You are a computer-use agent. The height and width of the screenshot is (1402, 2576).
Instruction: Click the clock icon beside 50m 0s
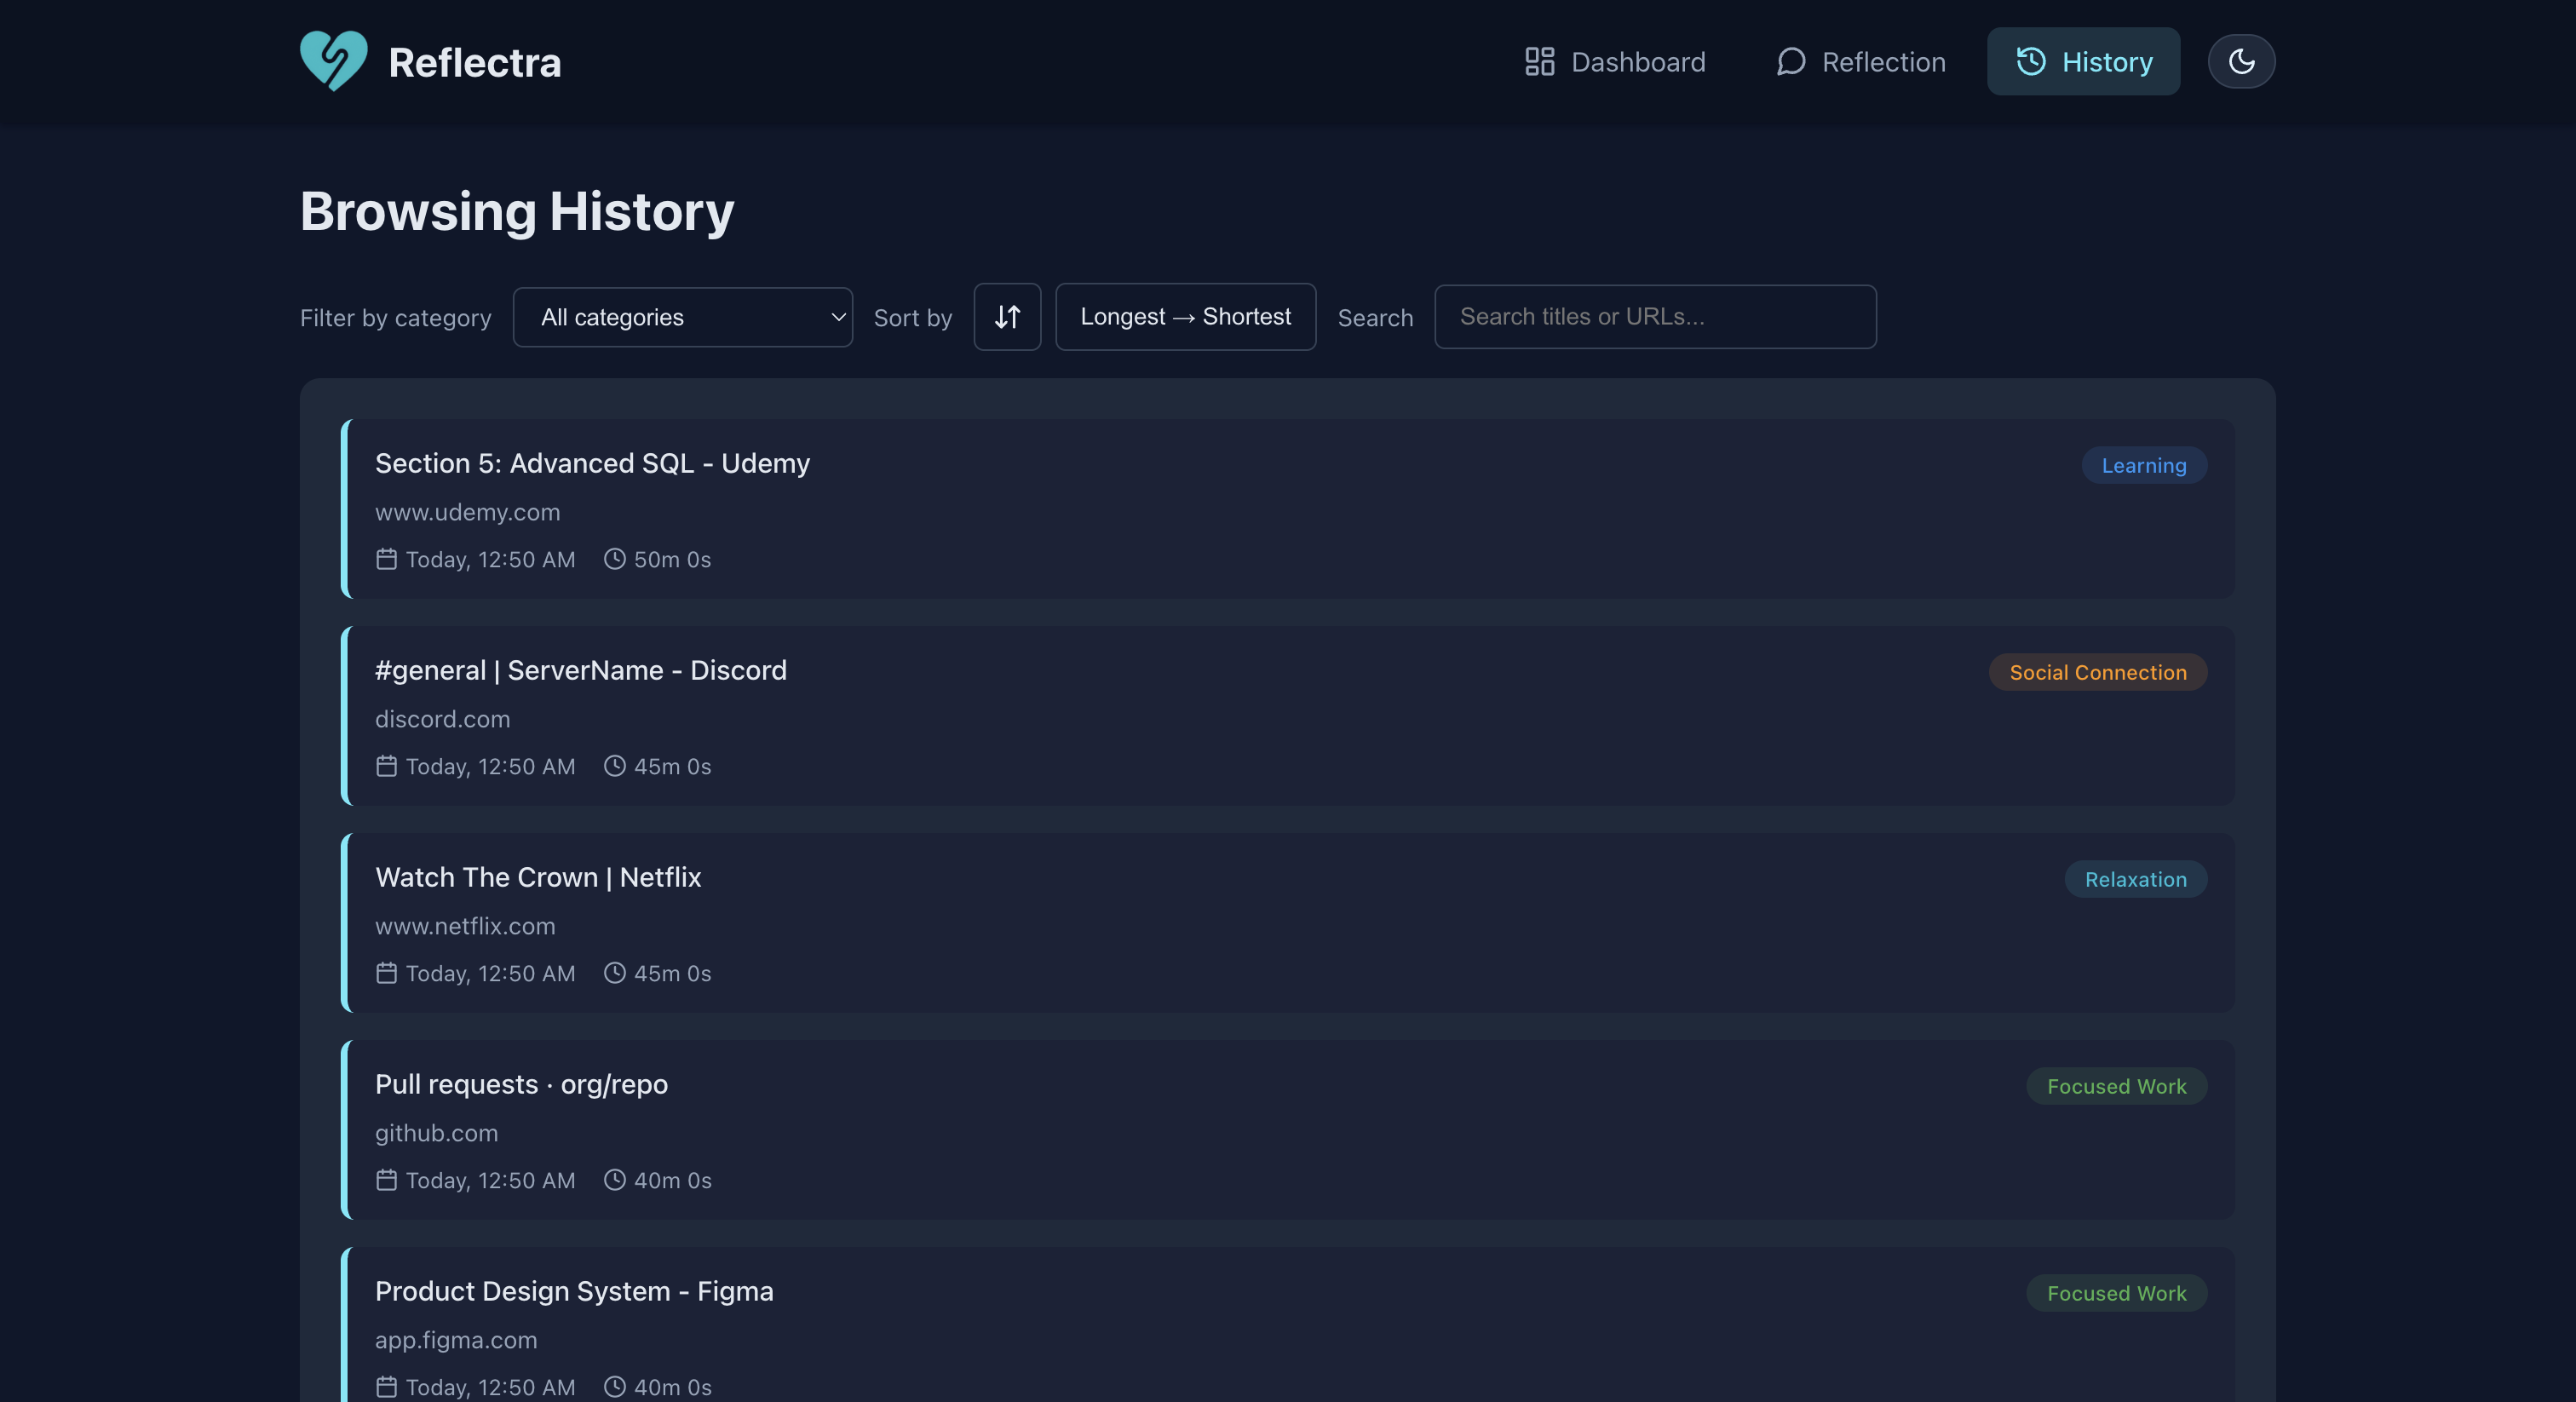(x=615, y=559)
